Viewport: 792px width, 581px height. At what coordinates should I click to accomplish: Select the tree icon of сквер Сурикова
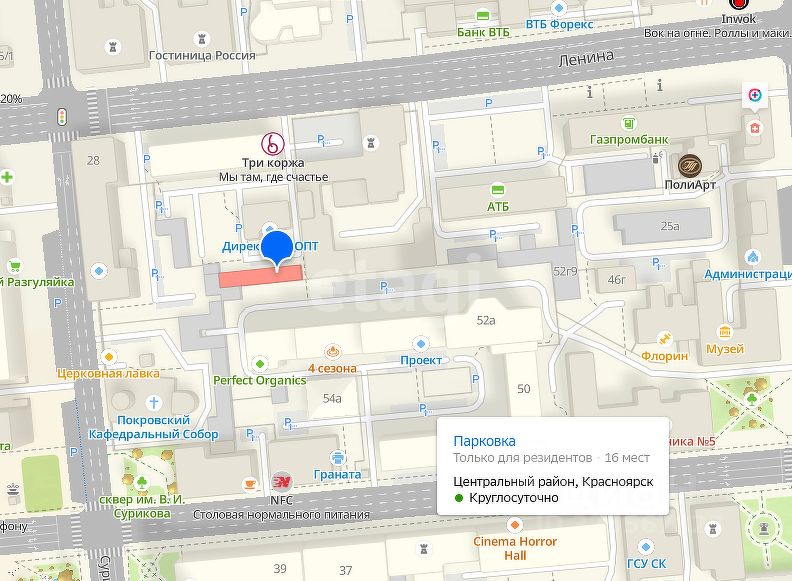[x=142, y=481]
